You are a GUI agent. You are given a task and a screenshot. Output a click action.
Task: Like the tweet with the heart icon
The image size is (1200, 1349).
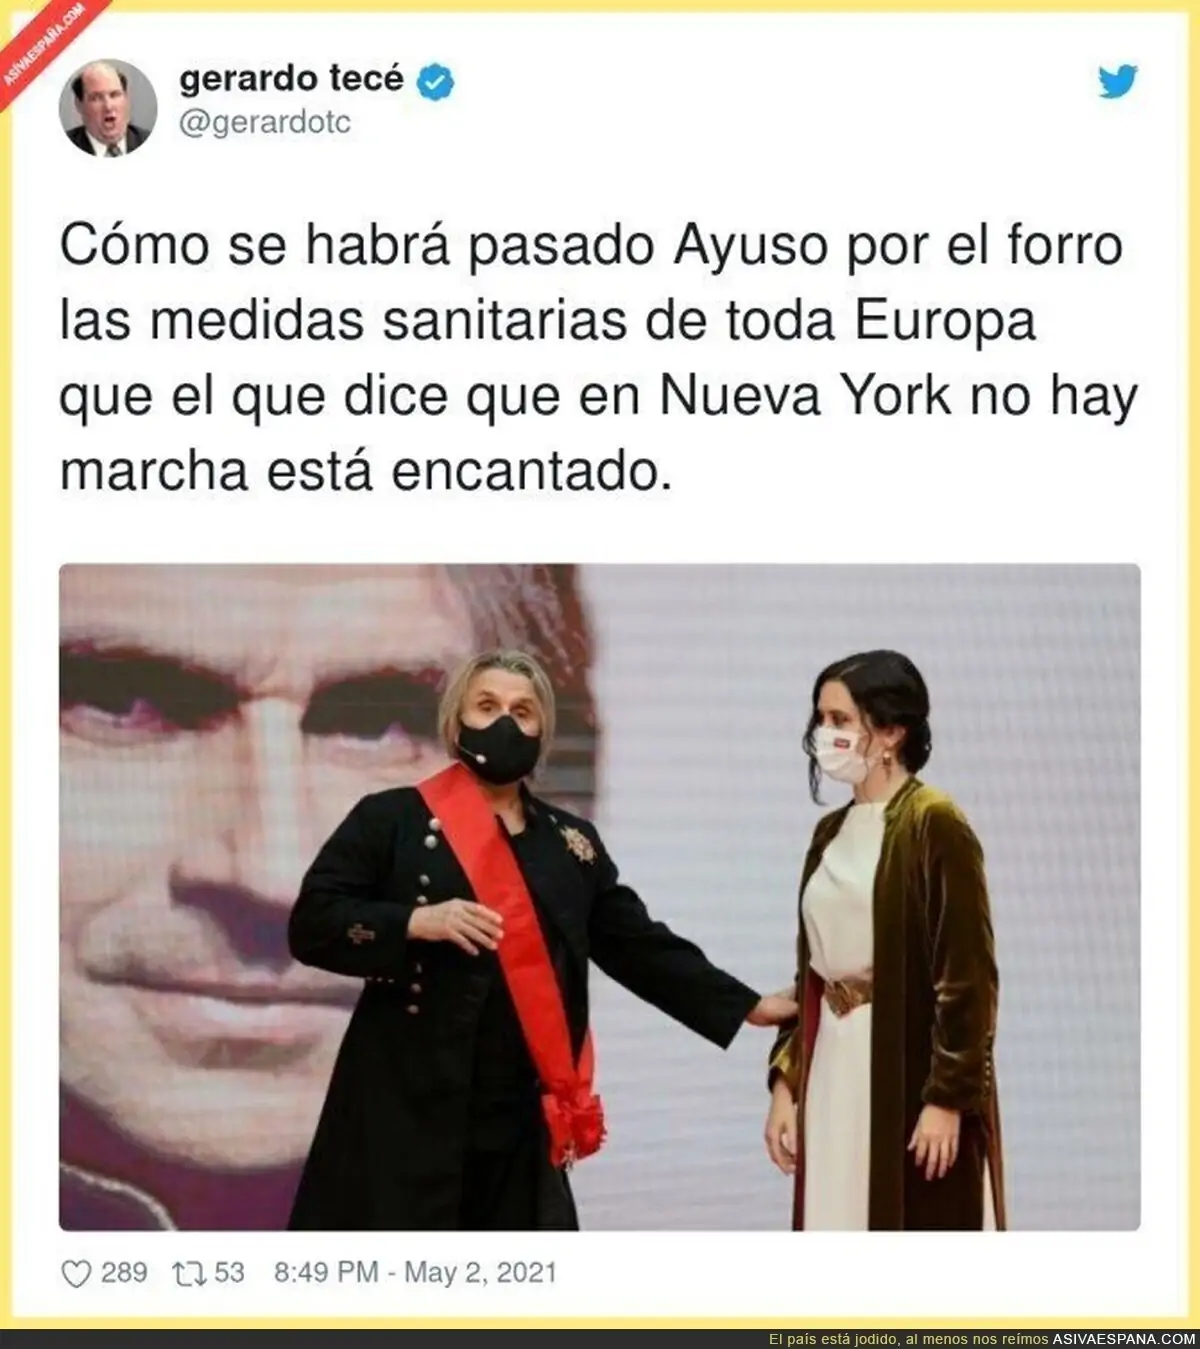(x=76, y=1273)
